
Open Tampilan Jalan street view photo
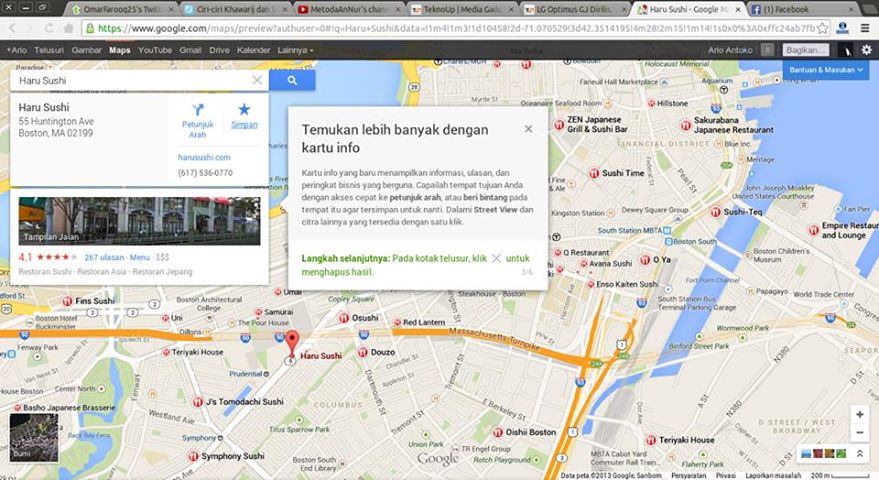pos(139,221)
